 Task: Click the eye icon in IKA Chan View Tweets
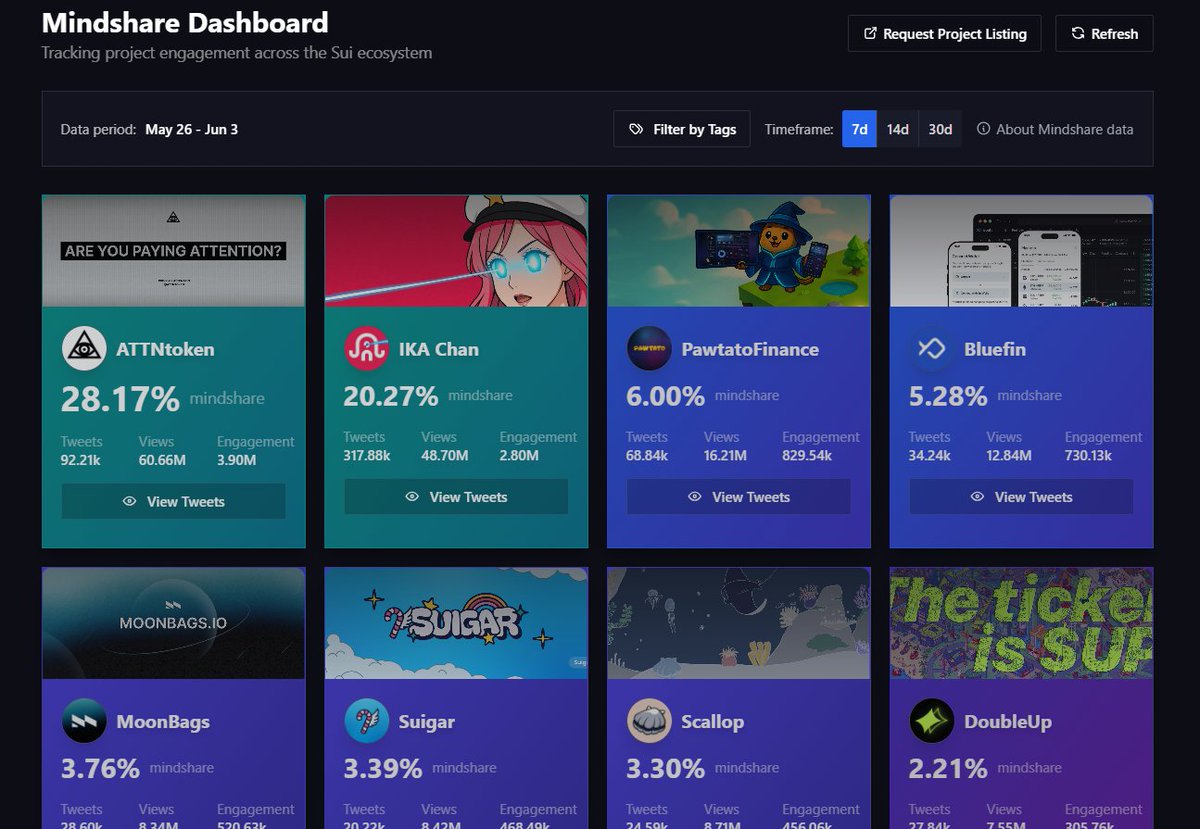[x=412, y=496]
